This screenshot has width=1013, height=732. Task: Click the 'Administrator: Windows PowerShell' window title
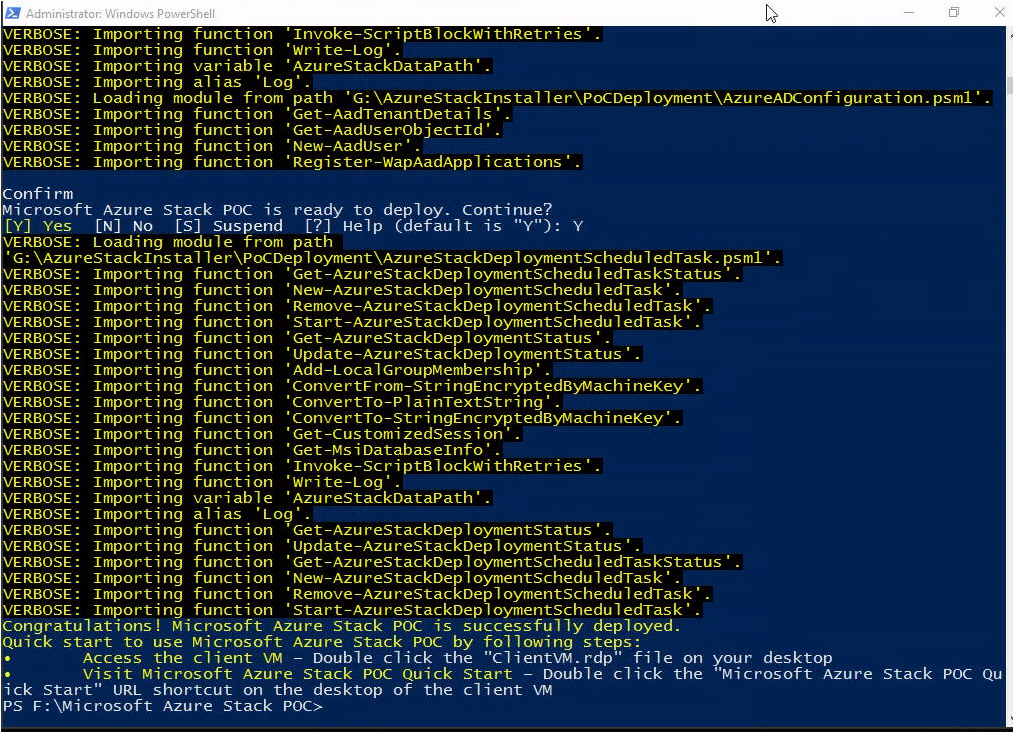click(120, 13)
